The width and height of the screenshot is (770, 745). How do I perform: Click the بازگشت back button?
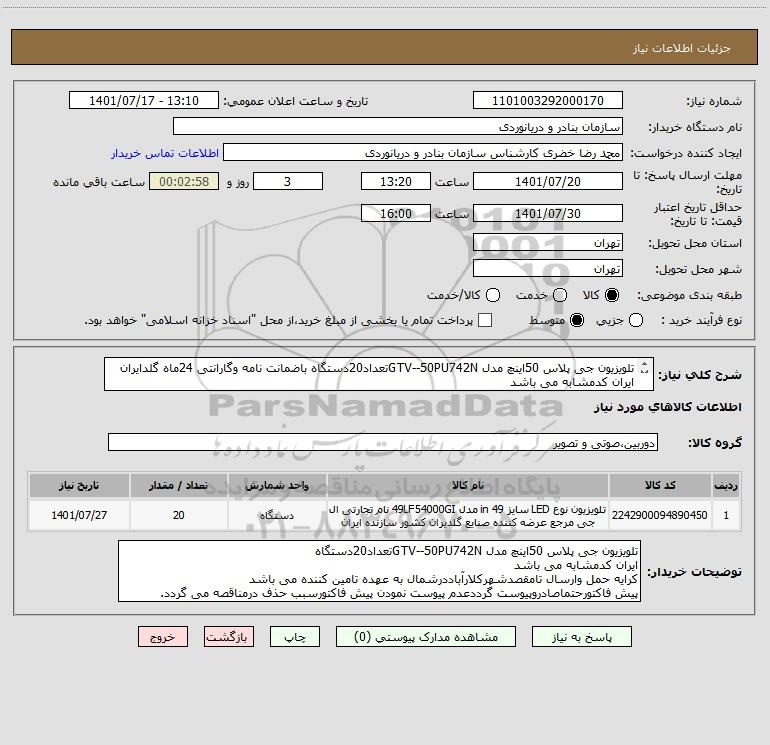click(229, 637)
